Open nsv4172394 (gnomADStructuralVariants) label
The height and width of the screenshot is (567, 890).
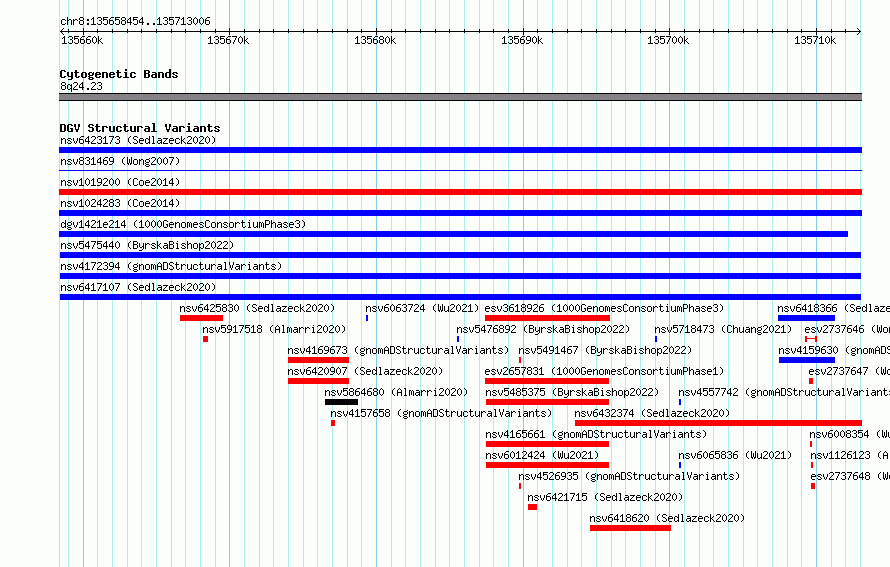(x=171, y=266)
